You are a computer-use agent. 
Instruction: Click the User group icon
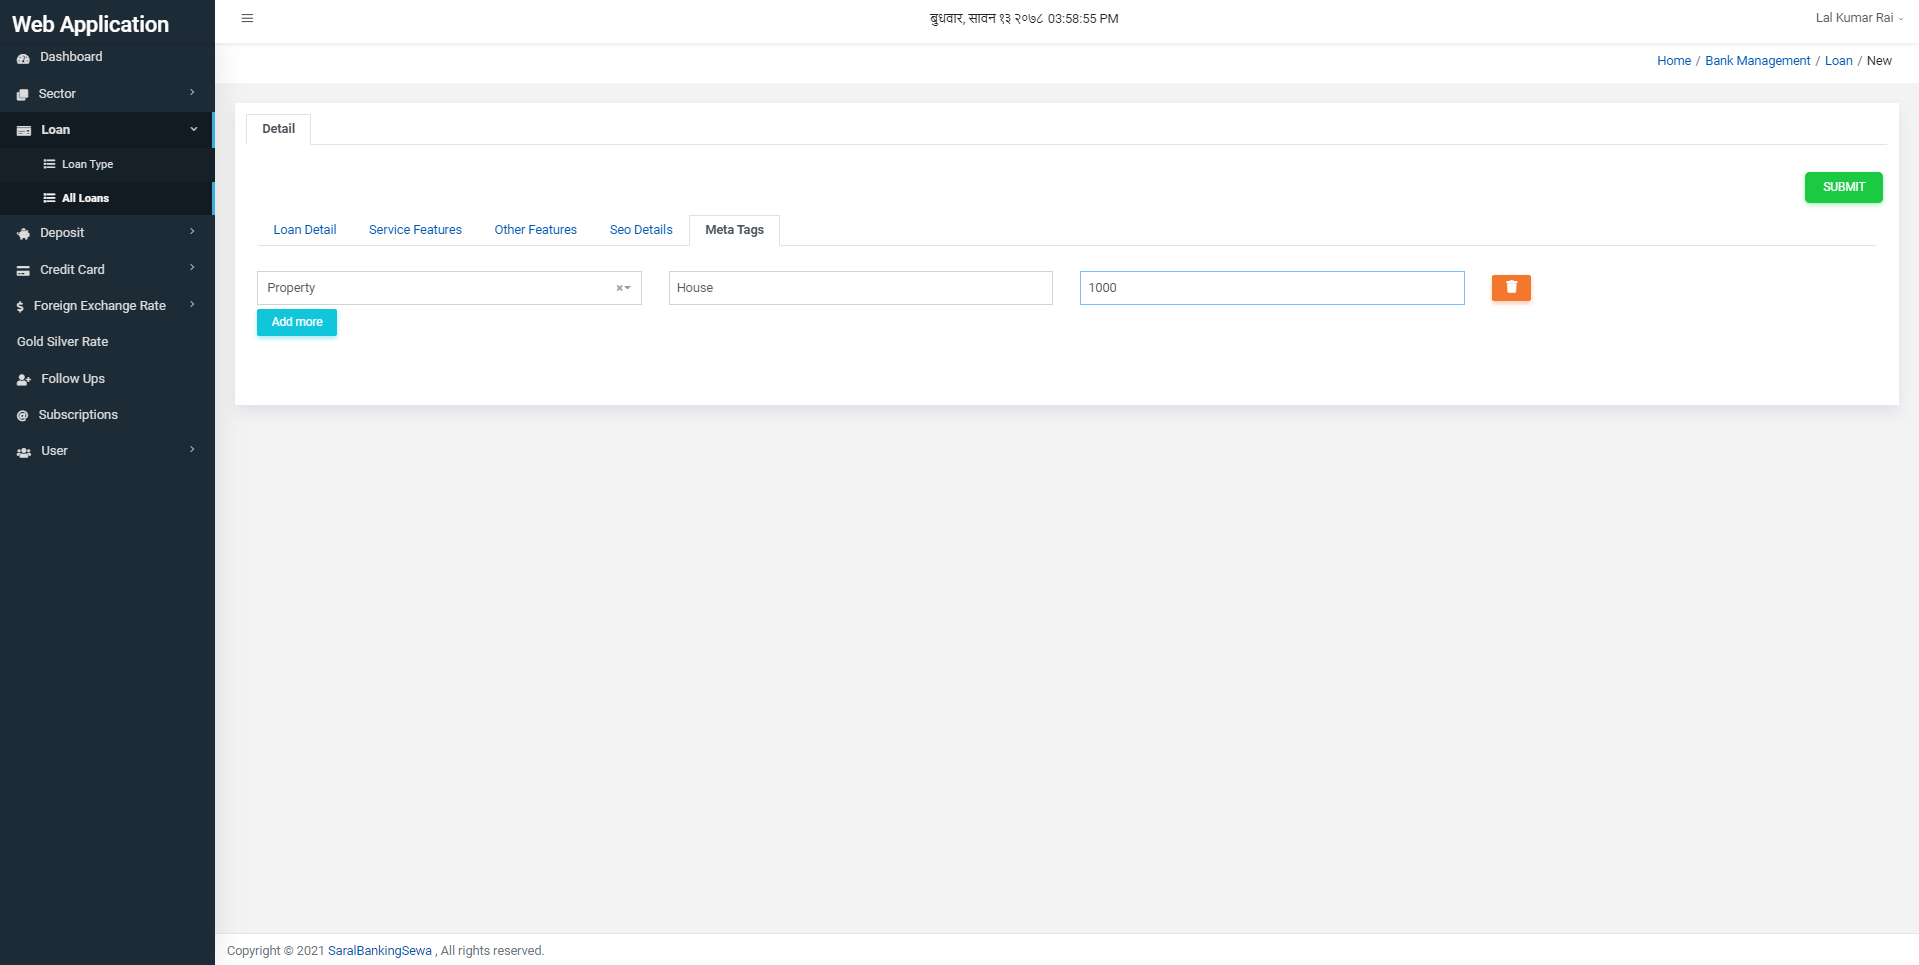[x=24, y=452]
